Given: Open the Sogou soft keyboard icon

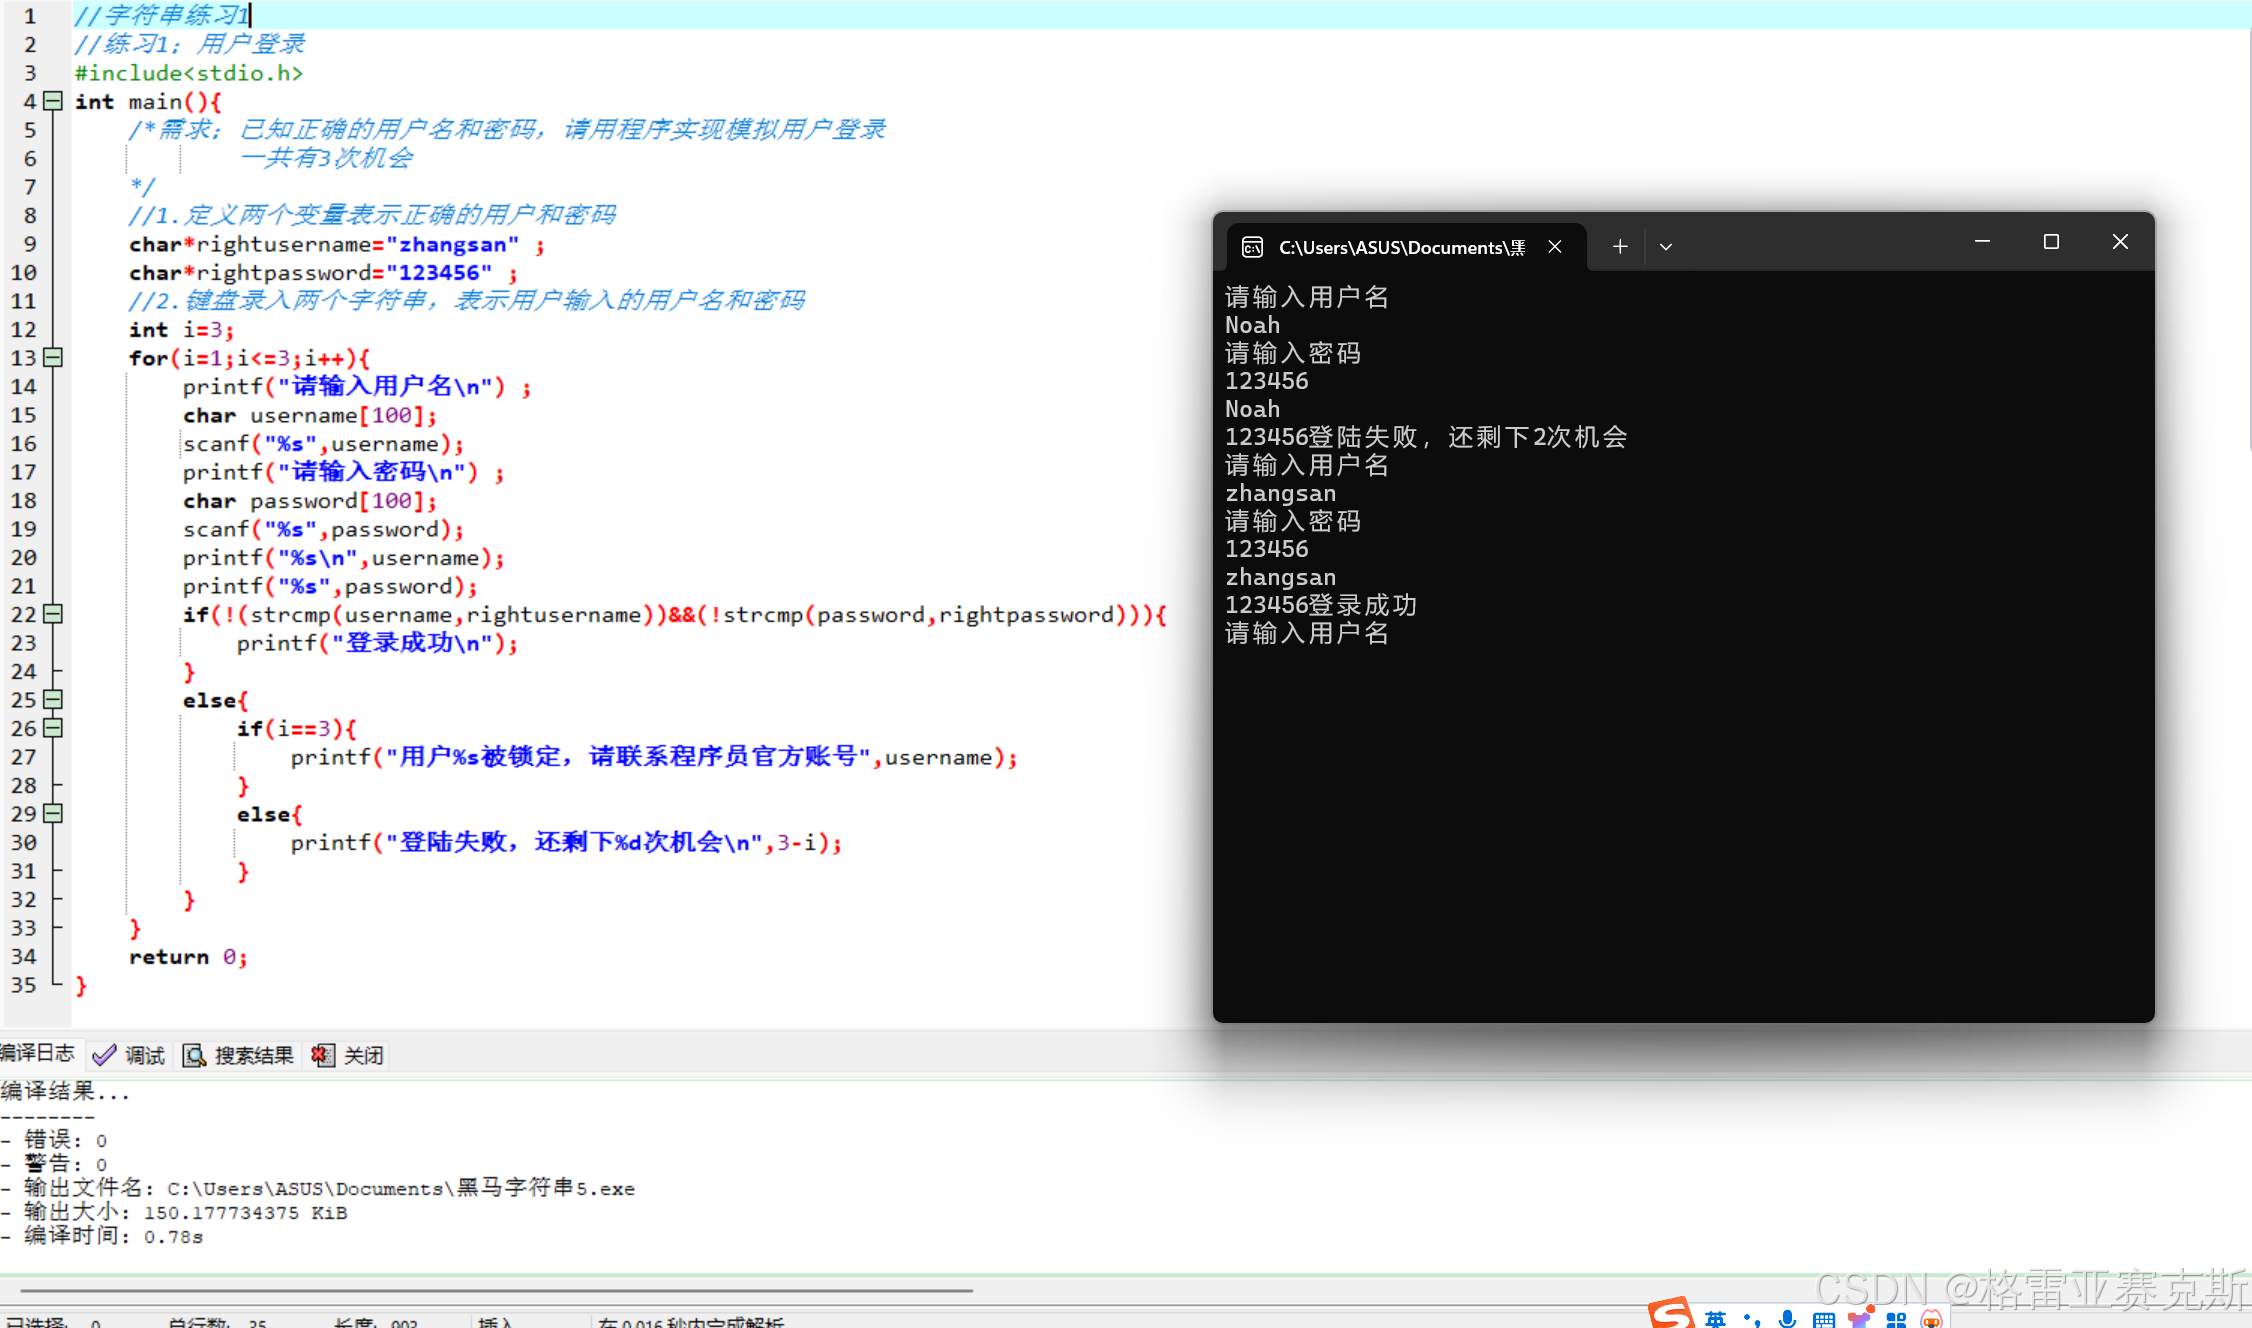Looking at the screenshot, I should [x=1824, y=1319].
